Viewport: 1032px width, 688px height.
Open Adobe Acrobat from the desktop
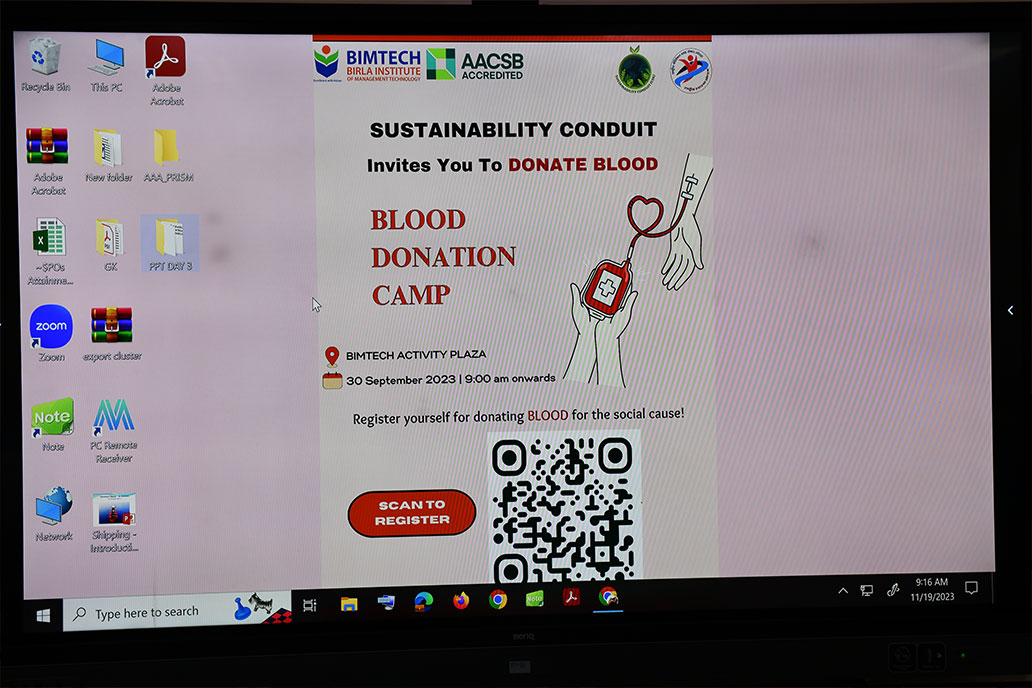pyautogui.click(x=165, y=59)
